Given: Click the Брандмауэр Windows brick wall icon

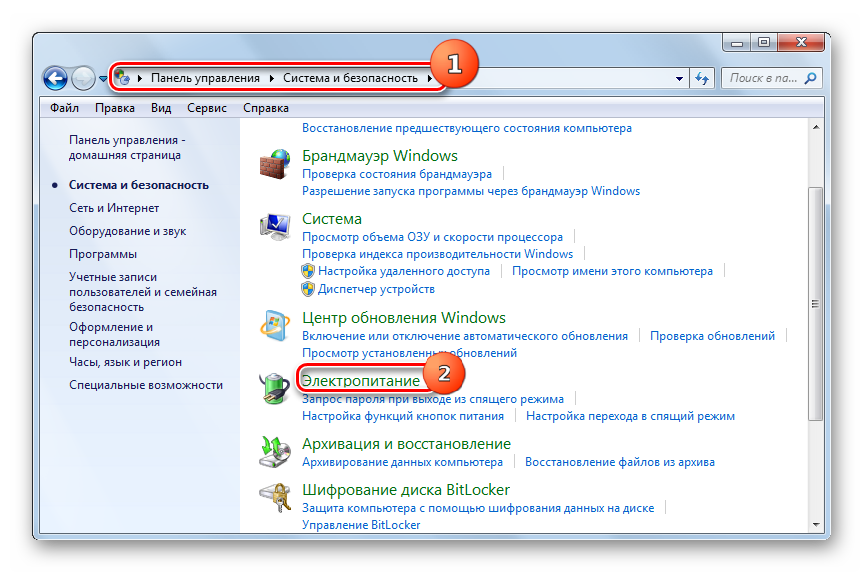Looking at the screenshot, I should coord(275,164).
